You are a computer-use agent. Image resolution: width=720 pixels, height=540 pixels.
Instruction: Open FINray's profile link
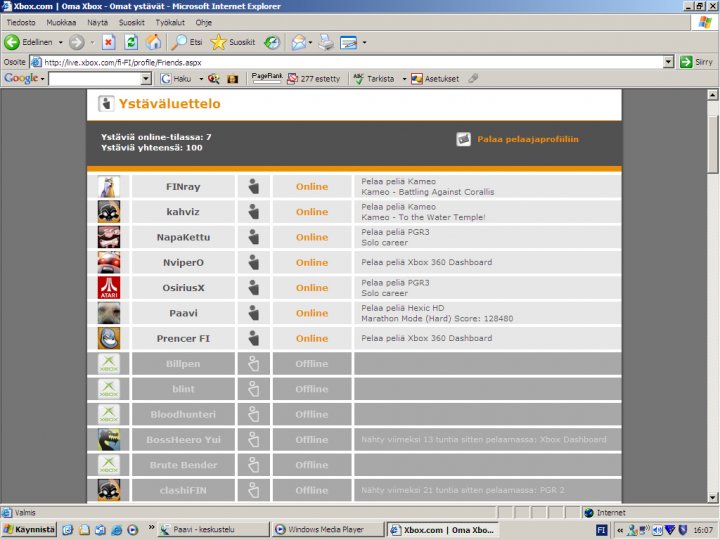183,186
